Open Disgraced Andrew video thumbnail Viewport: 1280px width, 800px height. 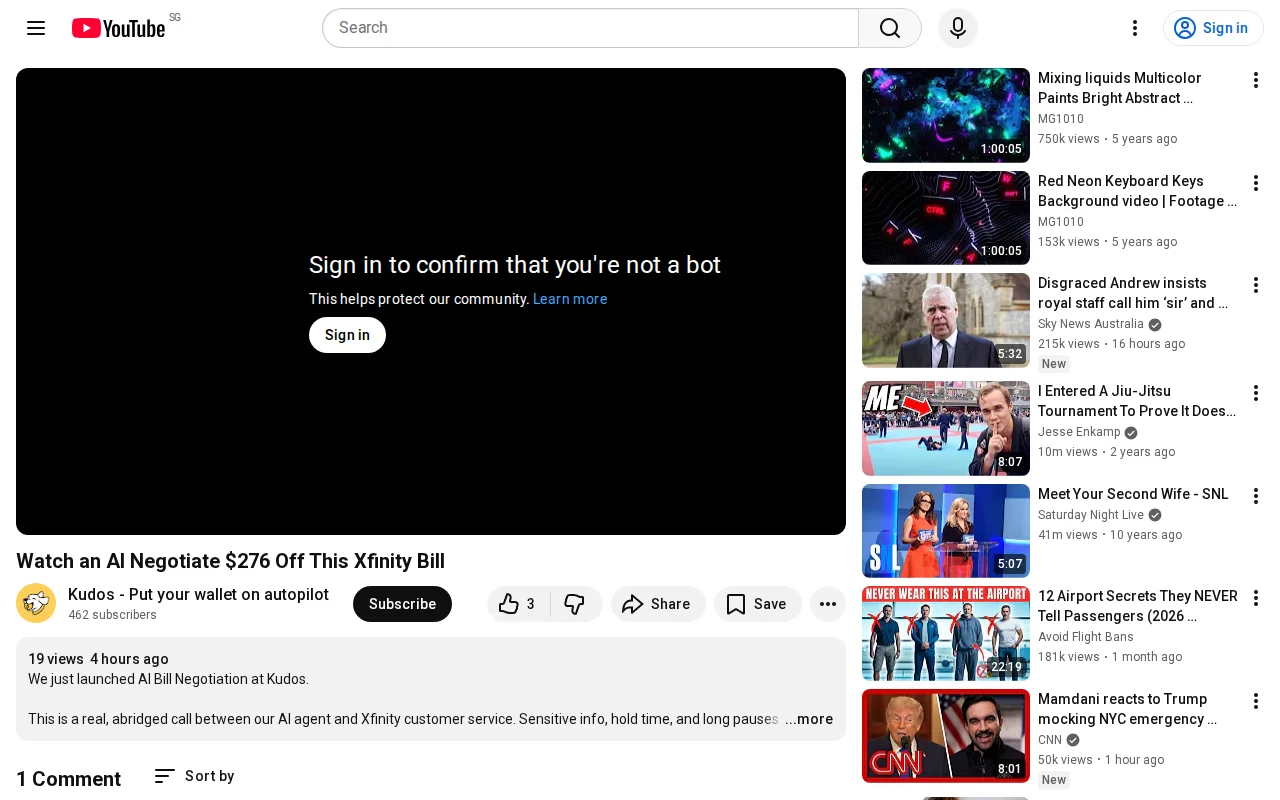click(946, 320)
